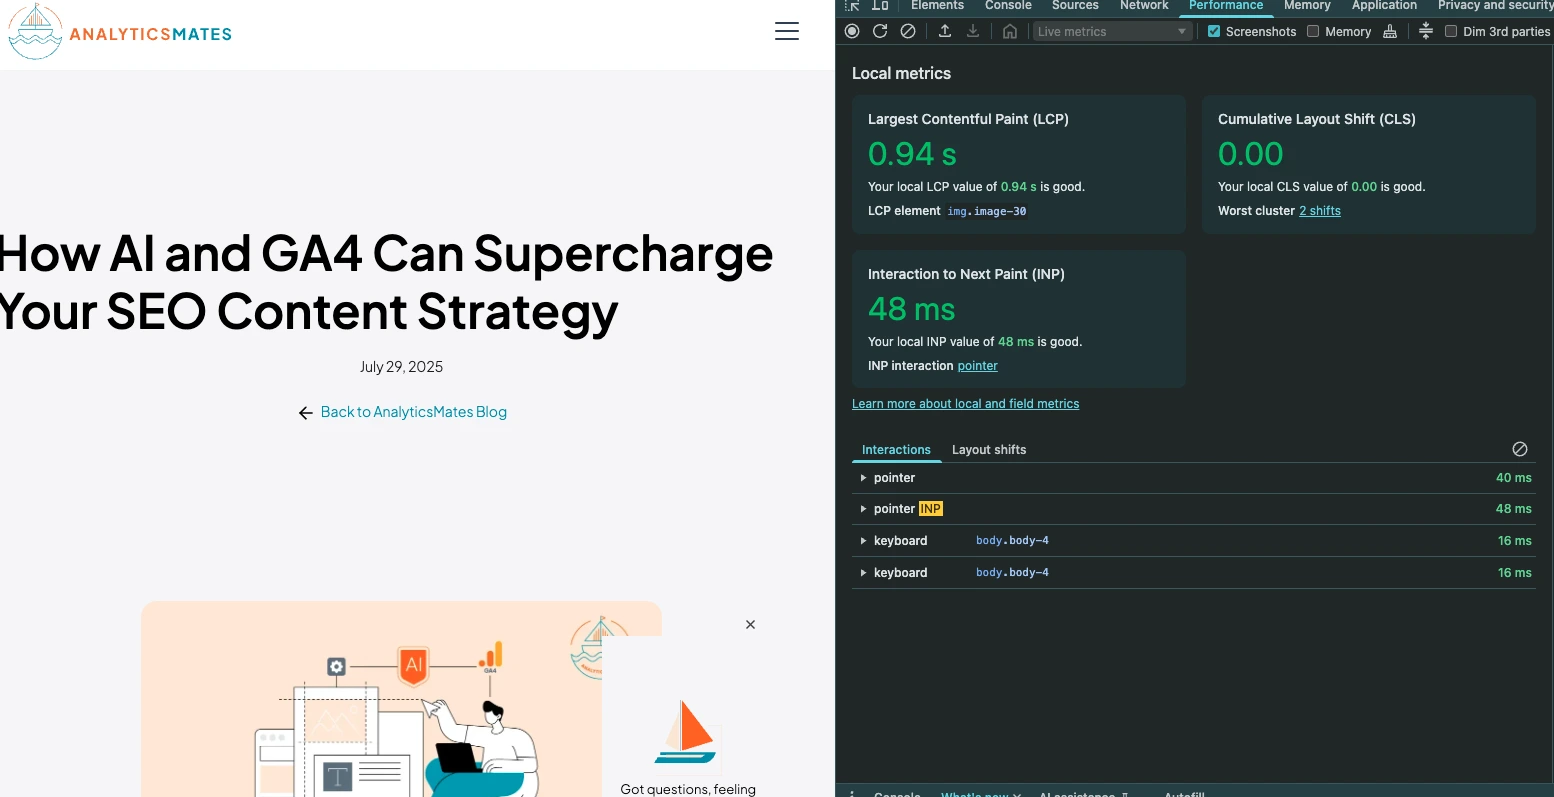This screenshot has height=797, width=1554.
Task: Switch to the Layout shifts tab
Action: (989, 450)
